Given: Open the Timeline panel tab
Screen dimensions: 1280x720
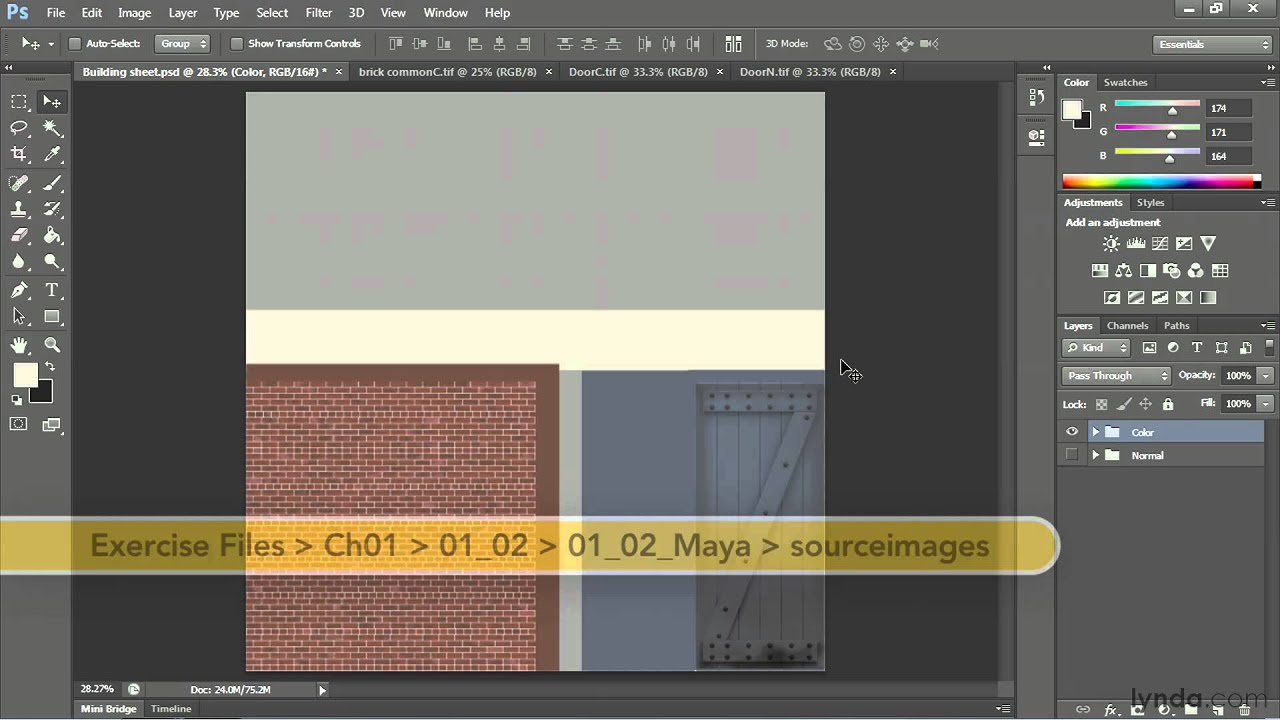Looking at the screenshot, I should (171, 709).
